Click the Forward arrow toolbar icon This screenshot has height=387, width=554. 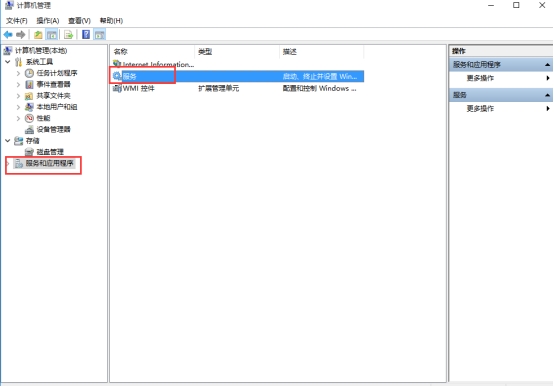(21, 35)
